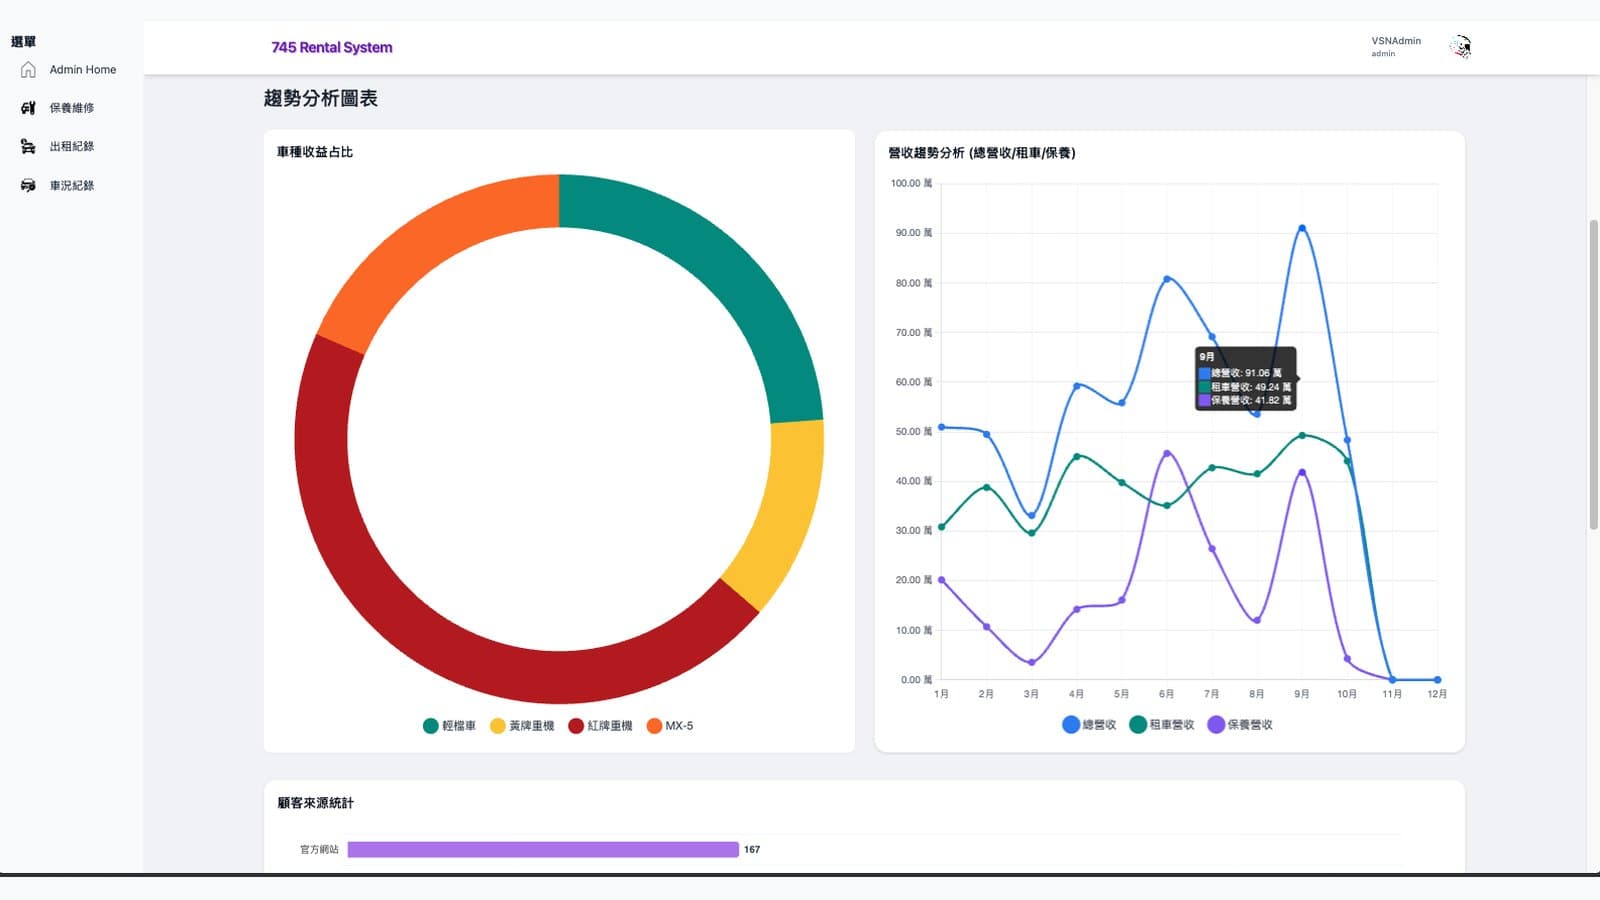The image size is (1600, 900).
Task: Click the 100.00 萬 axis label
Action: (911, 183)
